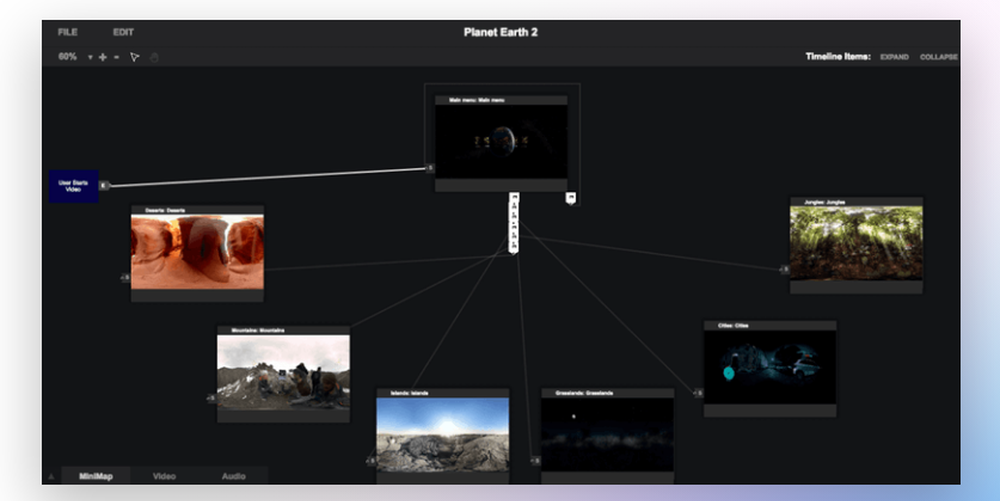Viewport: 1000px width, 501px height.
Task: Click the Deserts node footer bar
Action: pyautogui.click(x=197, y=295)
